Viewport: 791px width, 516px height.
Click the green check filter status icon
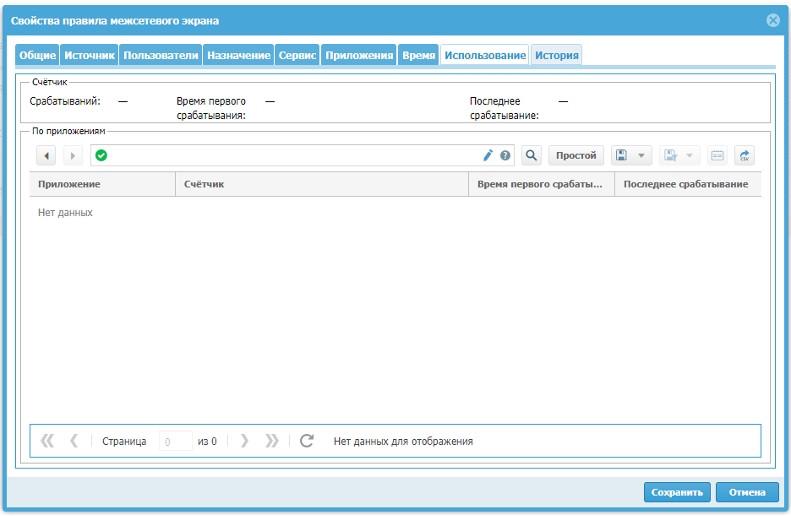pos(101,156)
